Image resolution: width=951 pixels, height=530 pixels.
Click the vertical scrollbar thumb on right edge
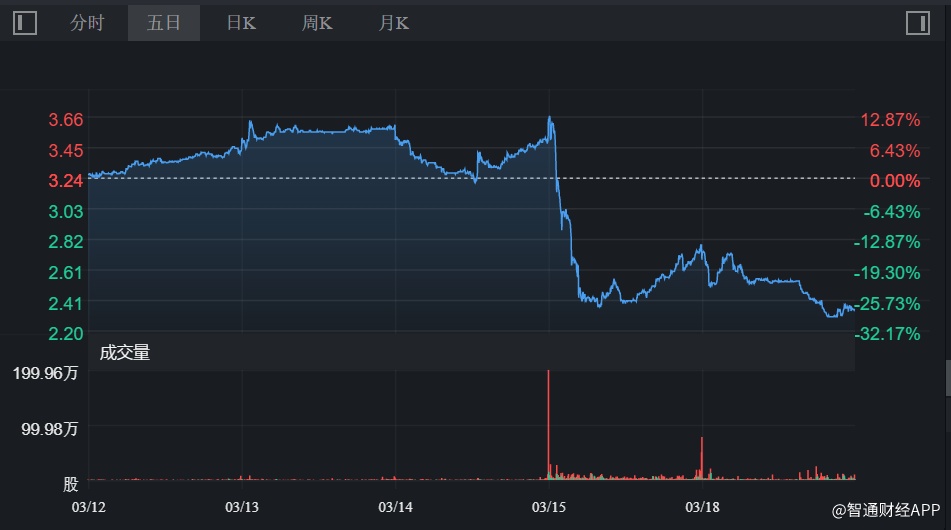tap(948, 378)
